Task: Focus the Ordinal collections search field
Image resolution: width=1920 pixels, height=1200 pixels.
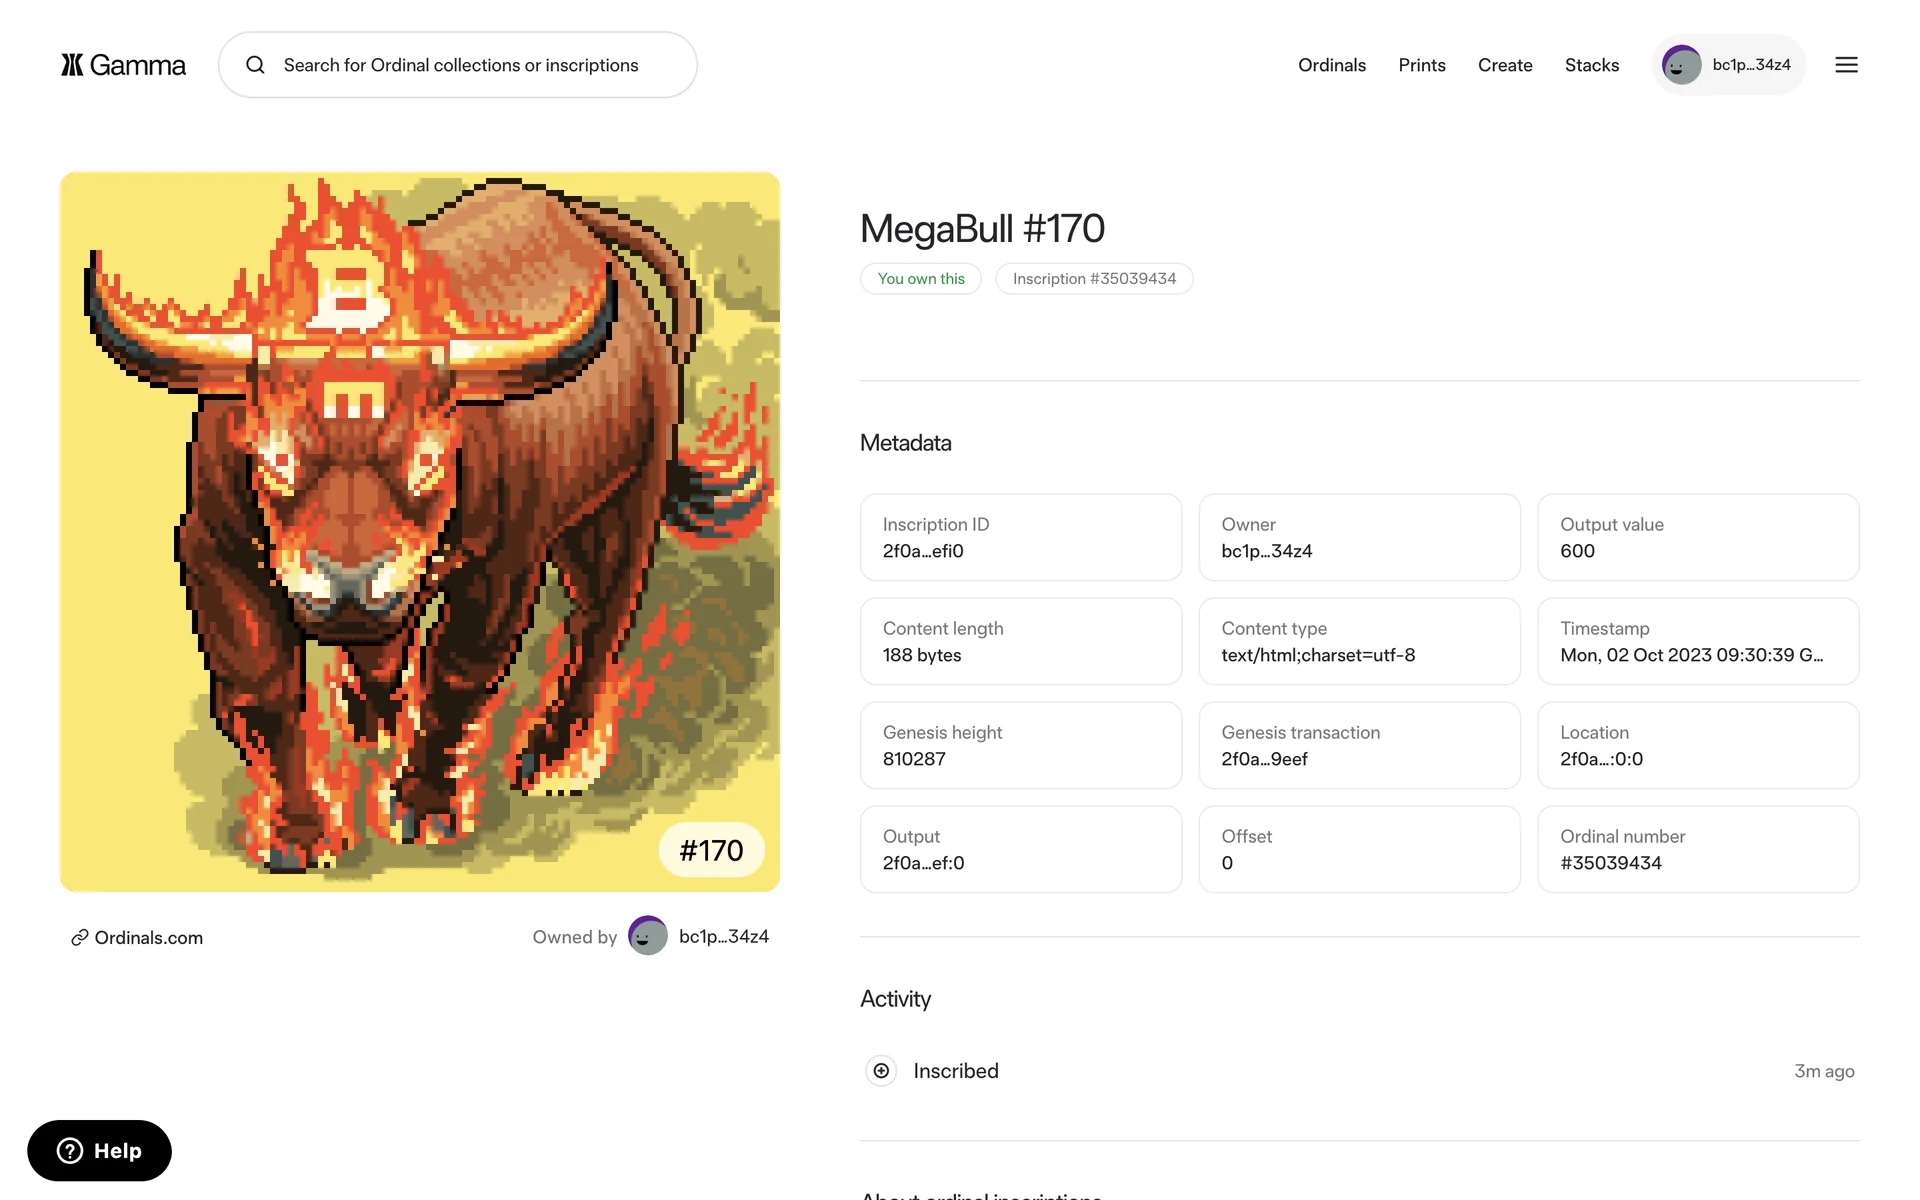Action: tap(458, 65)
